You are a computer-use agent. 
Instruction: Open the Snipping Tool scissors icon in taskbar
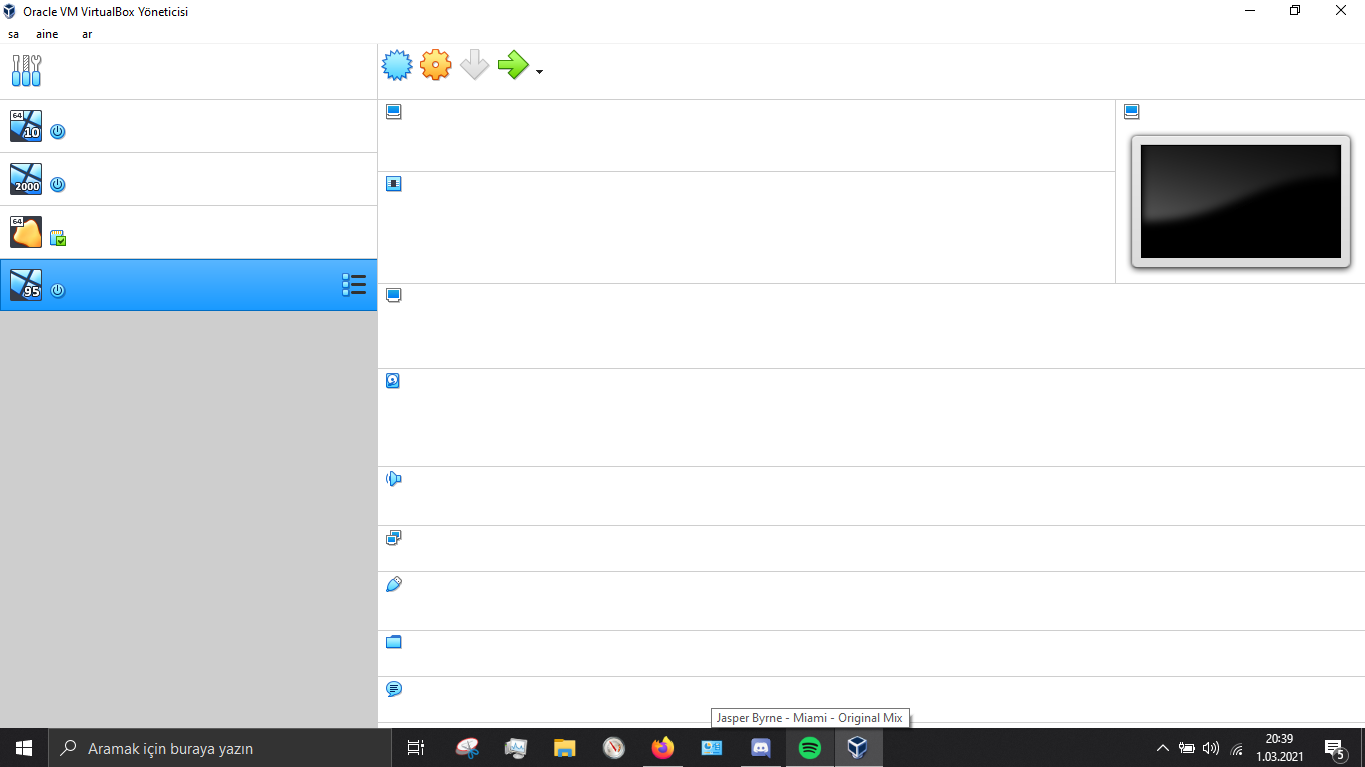pyautogui.click(x=467, y=748)
